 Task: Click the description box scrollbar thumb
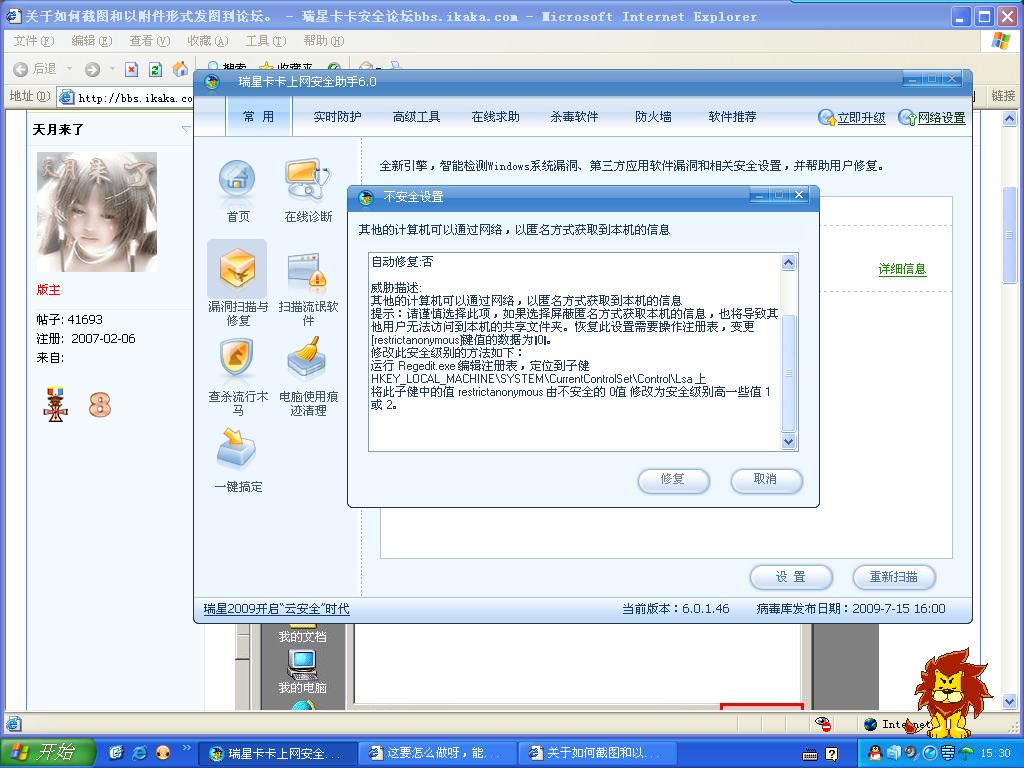tap(788, 372)
